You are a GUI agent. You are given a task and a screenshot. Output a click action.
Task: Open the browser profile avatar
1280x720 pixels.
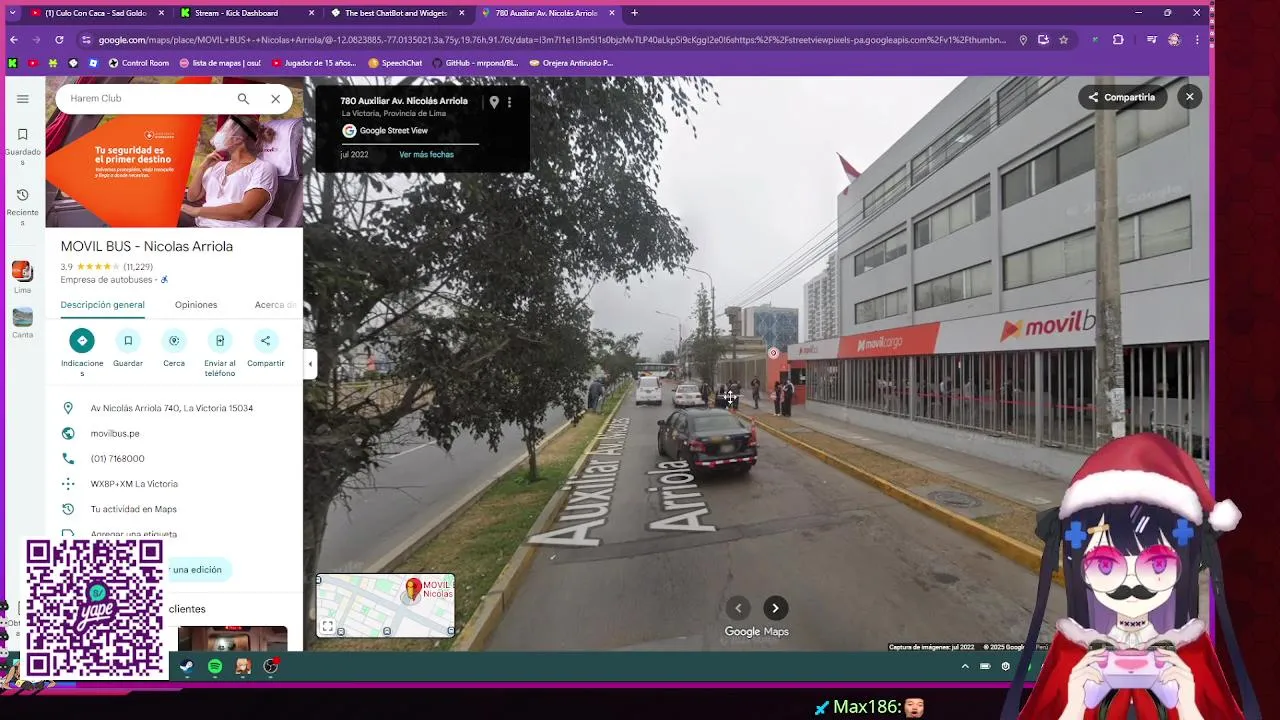(x=1174, y=40)
